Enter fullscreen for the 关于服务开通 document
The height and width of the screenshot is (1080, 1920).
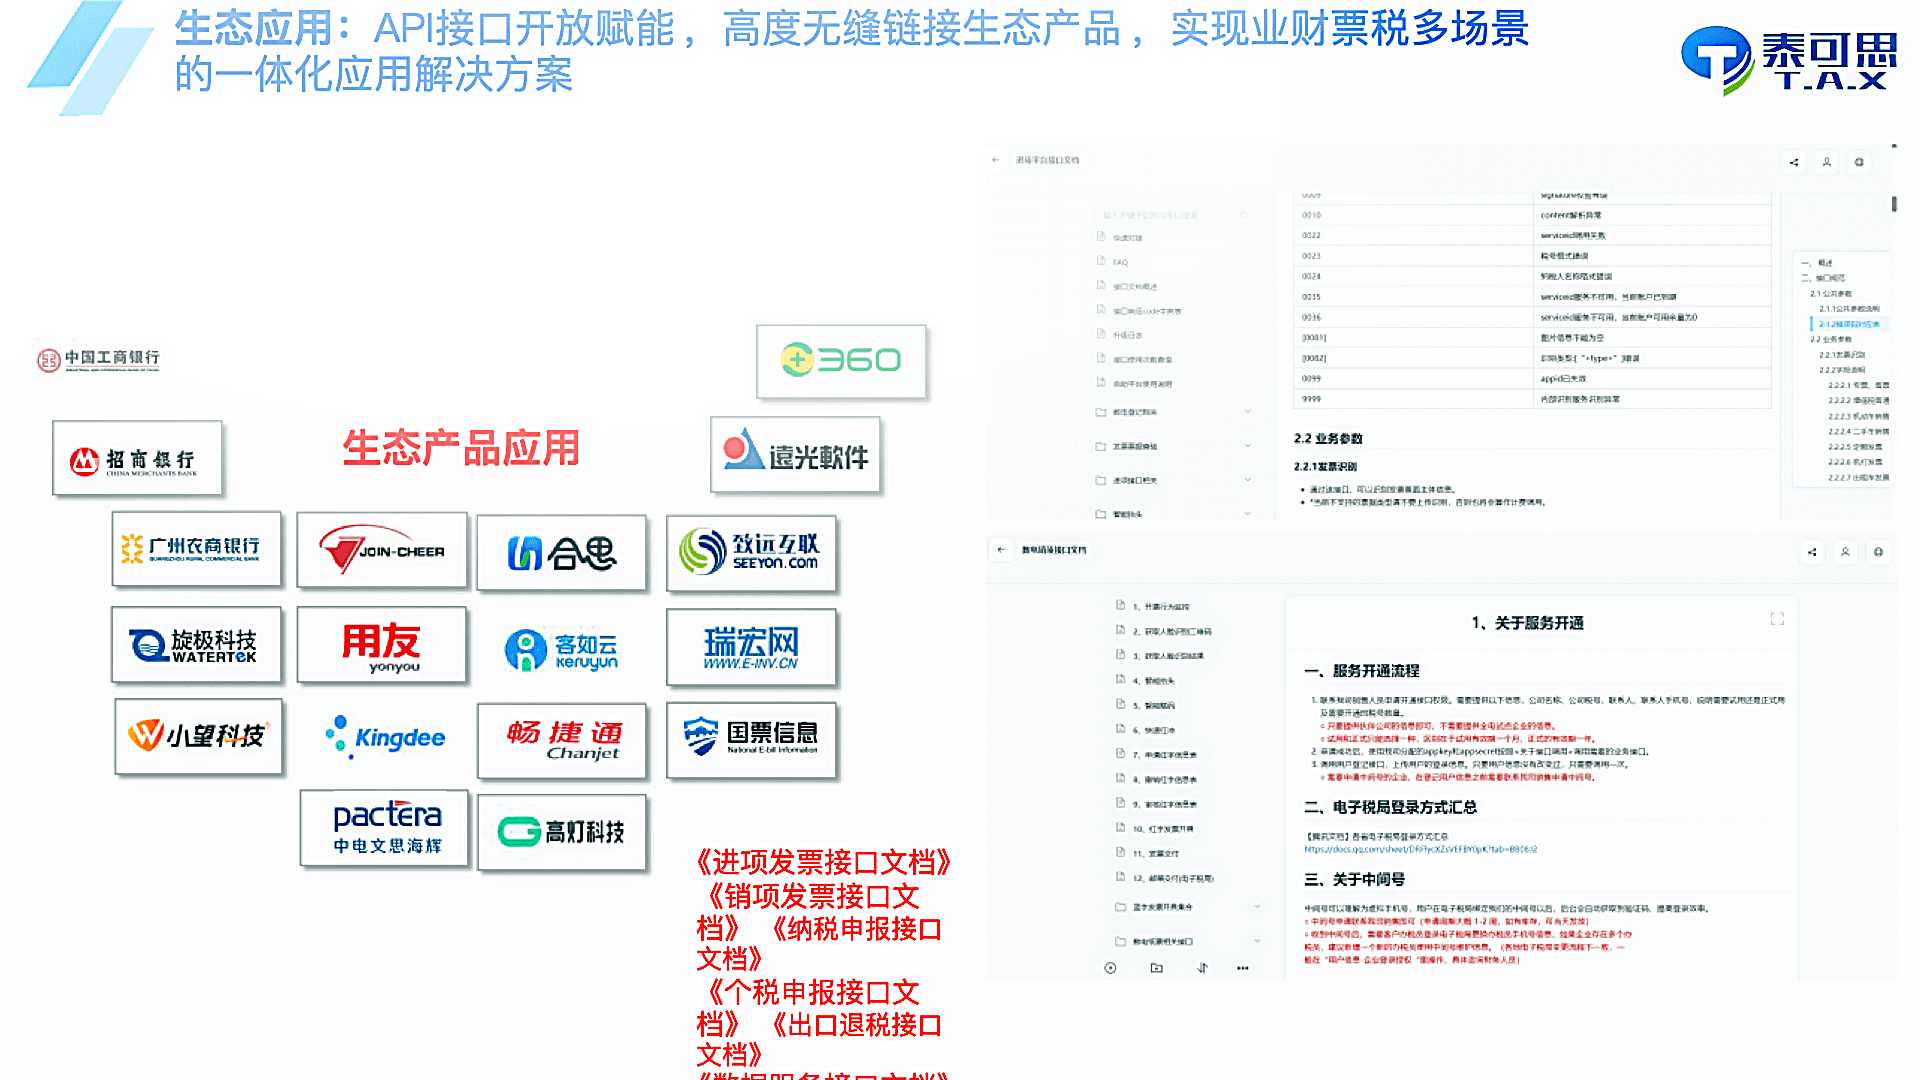coord(1777,619)
